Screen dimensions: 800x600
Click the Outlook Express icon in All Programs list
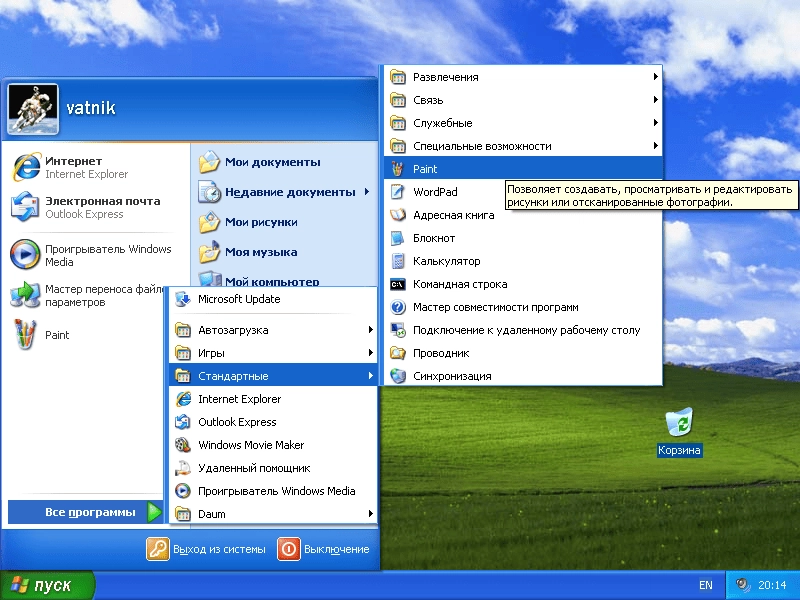pyautogui.click(x=183, y=422)
